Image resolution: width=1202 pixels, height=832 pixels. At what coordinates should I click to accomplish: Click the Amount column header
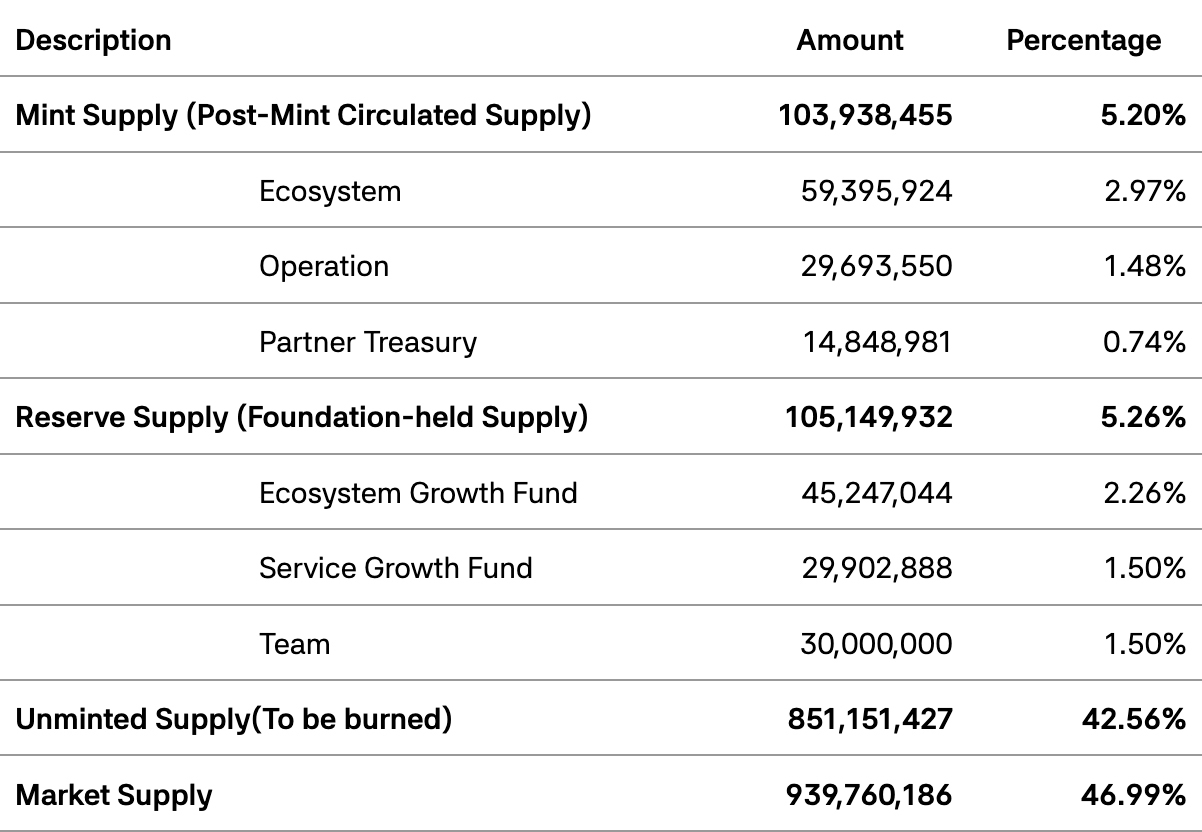coord(849,41)
